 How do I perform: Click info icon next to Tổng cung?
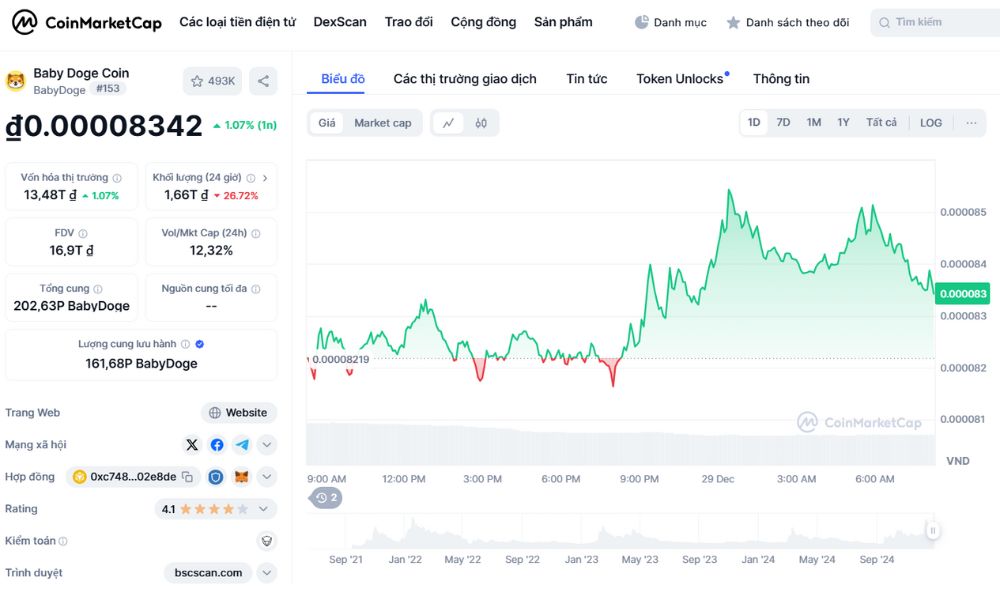[x=98, y=289]
